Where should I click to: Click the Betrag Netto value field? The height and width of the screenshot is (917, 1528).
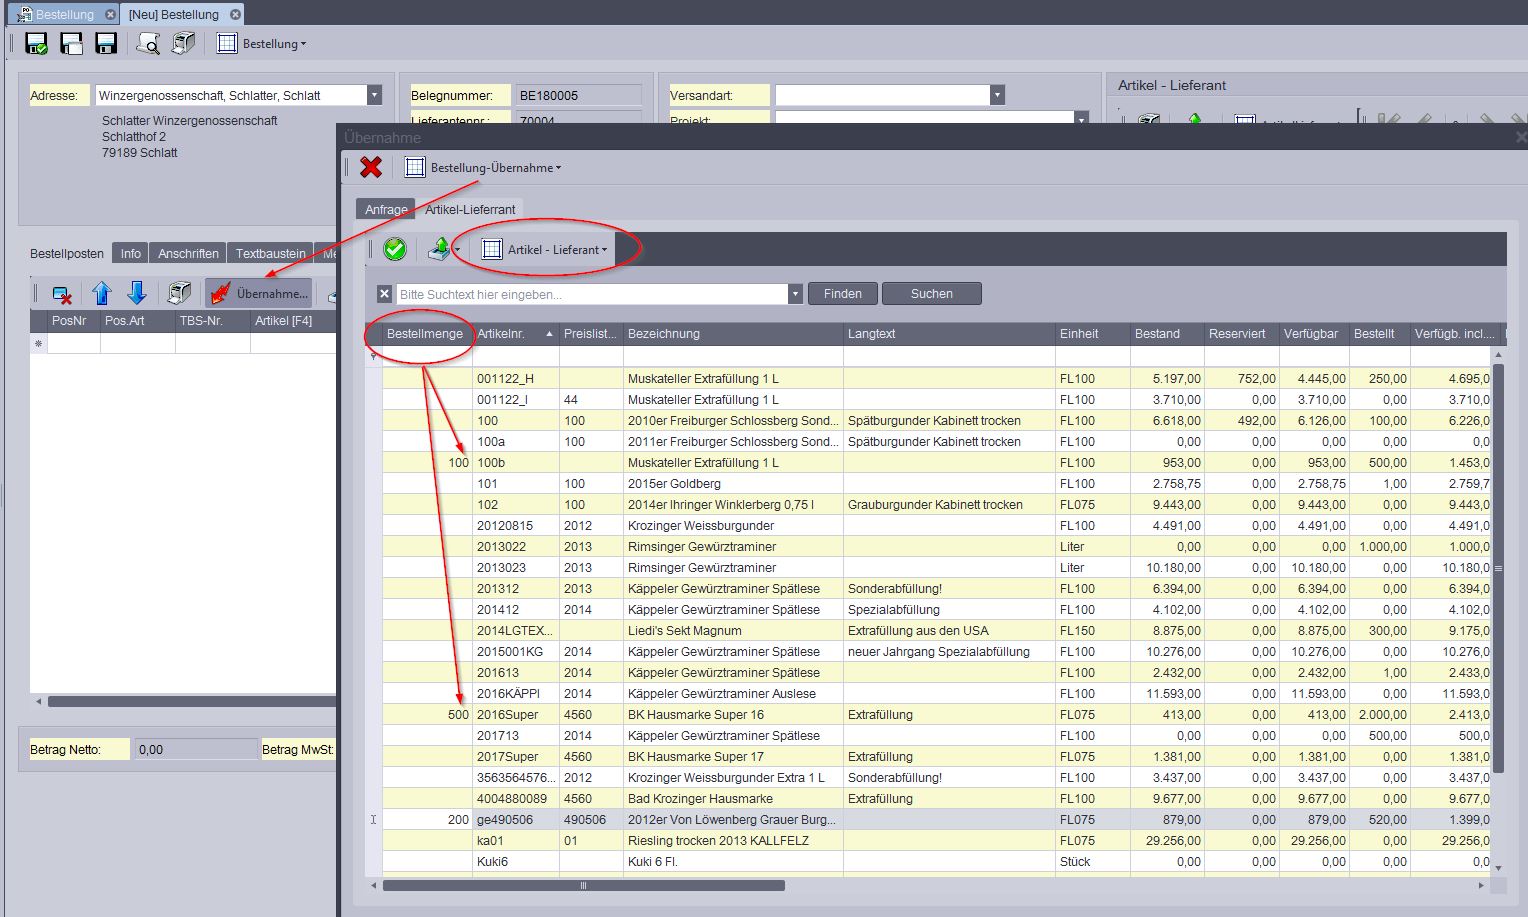(x=196, y=749)
